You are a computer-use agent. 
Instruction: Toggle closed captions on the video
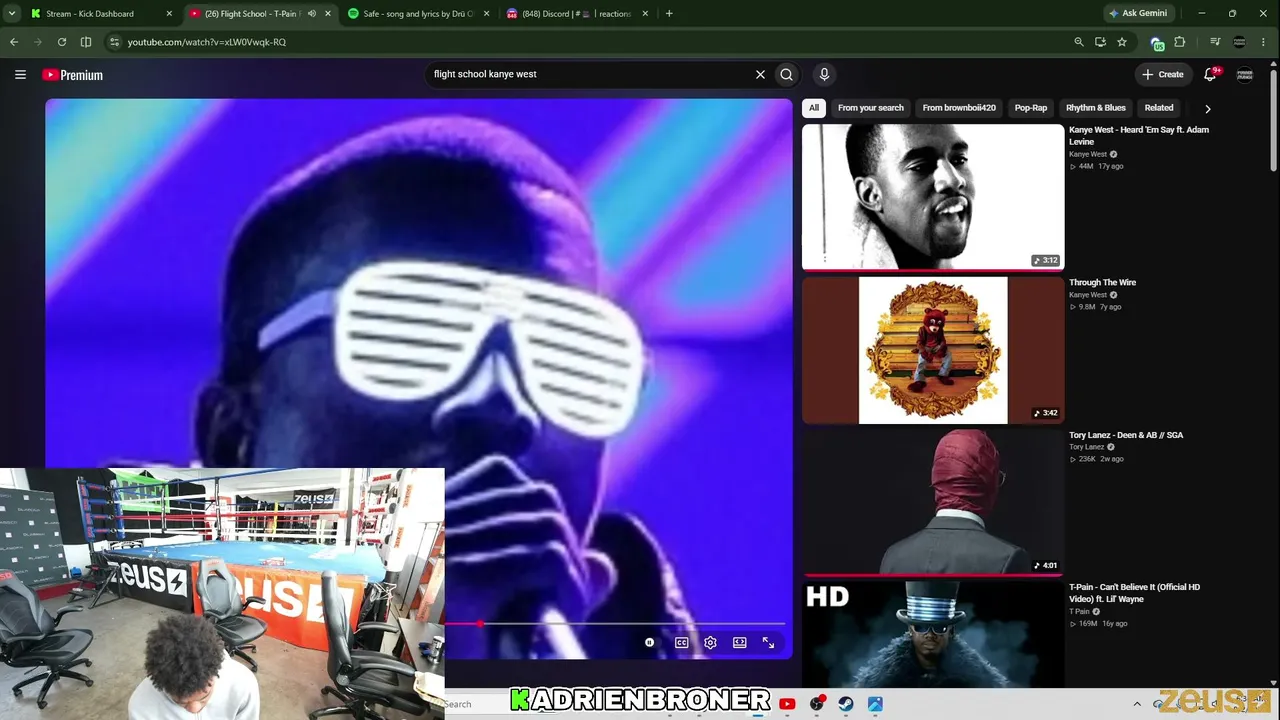681,643
